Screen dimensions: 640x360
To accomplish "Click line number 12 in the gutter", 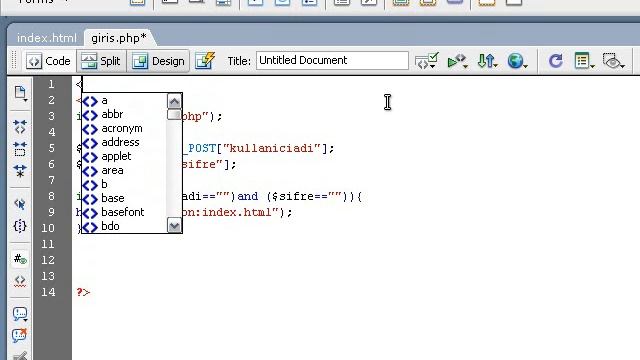I will [x=48, y=260].
